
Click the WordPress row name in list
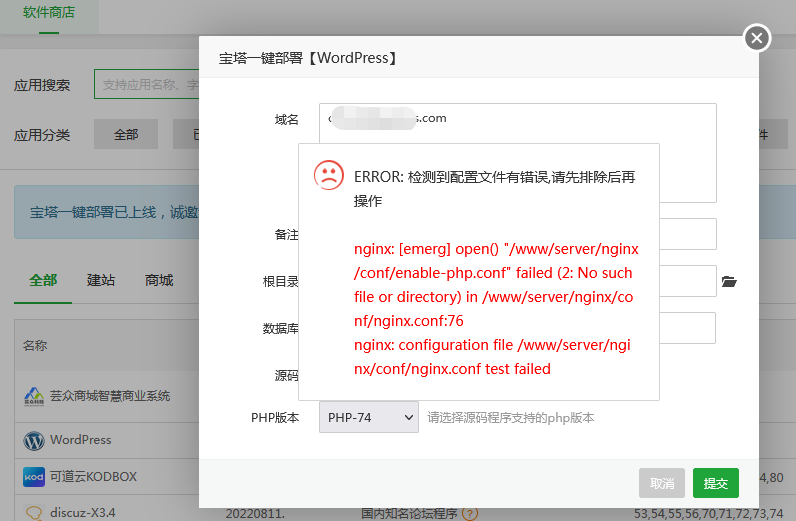[x=81, y=440]
